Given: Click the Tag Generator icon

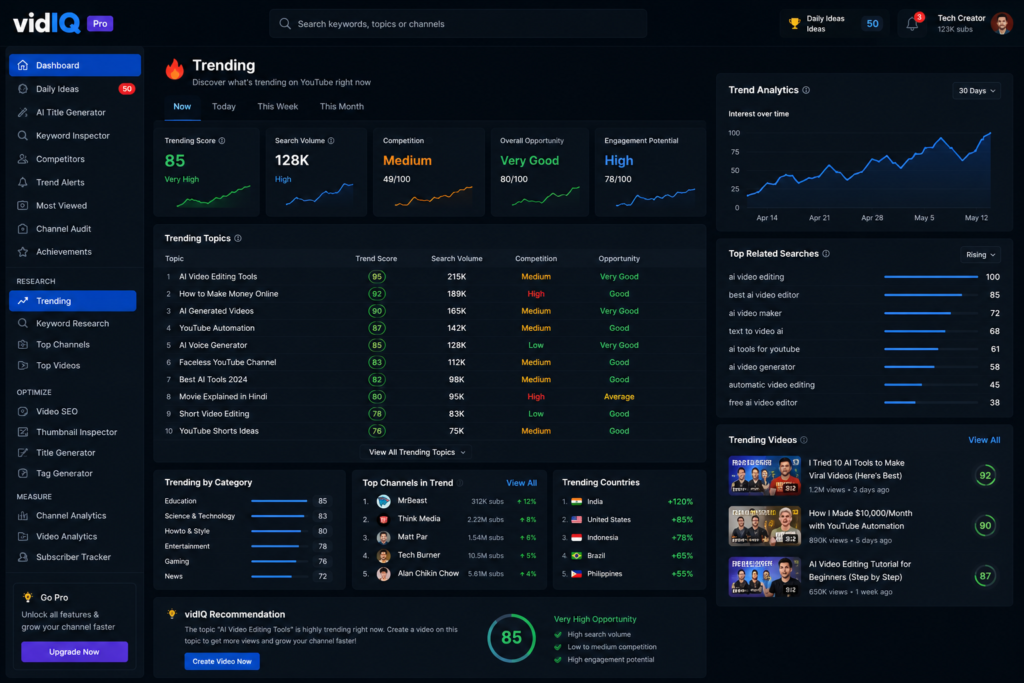Looking at the screenshot, I should pos(23,473).
